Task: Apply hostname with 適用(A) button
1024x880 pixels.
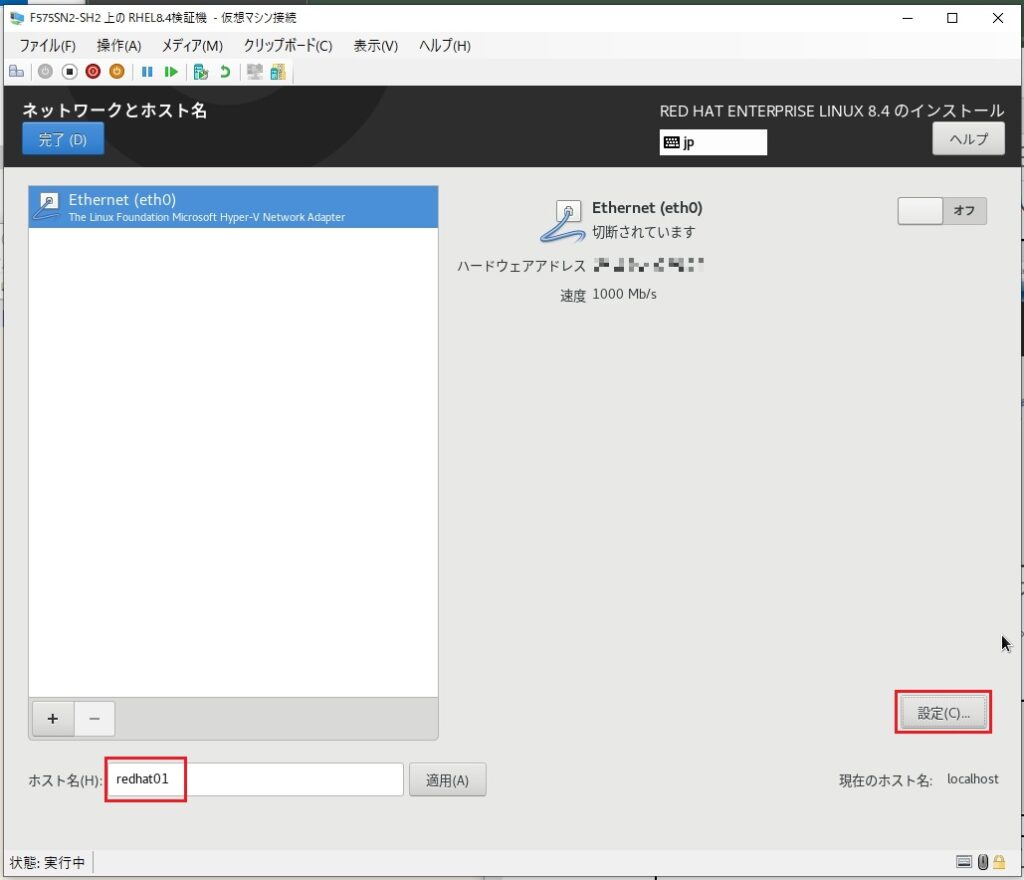Action: (447, 780)
